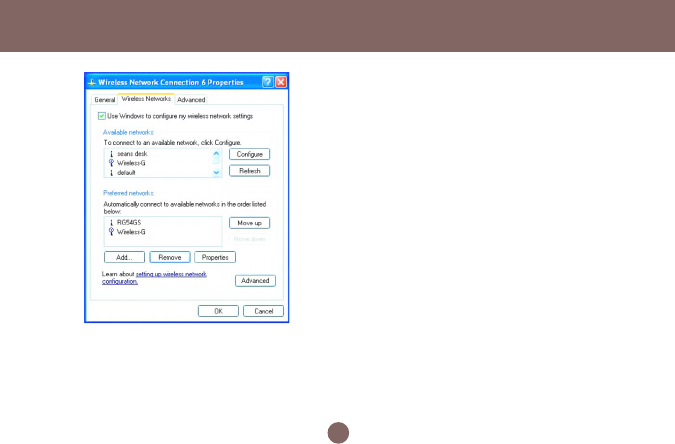The height and width of the screenshot is (444, 675).
Task: Click available networks scroll up arrow
Action: (216, 153)
